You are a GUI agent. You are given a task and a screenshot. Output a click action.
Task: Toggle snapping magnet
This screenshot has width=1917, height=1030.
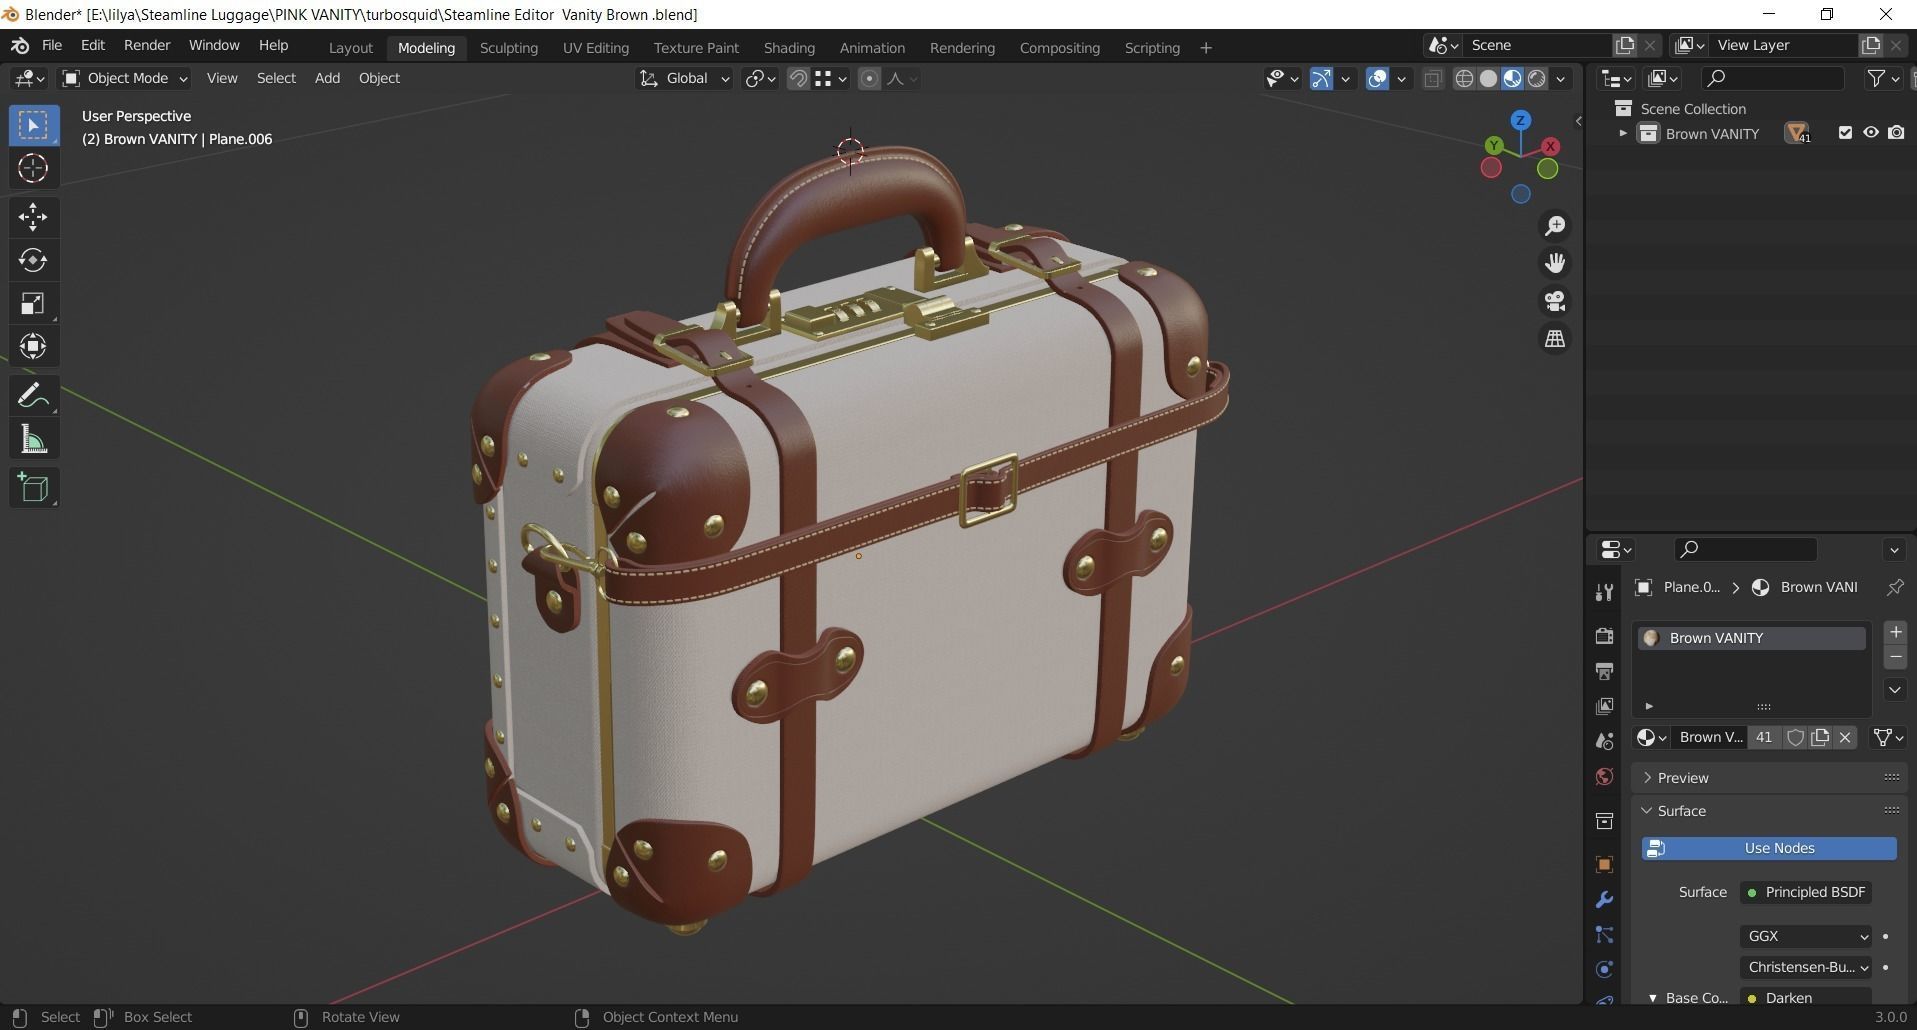click(798, 79)
